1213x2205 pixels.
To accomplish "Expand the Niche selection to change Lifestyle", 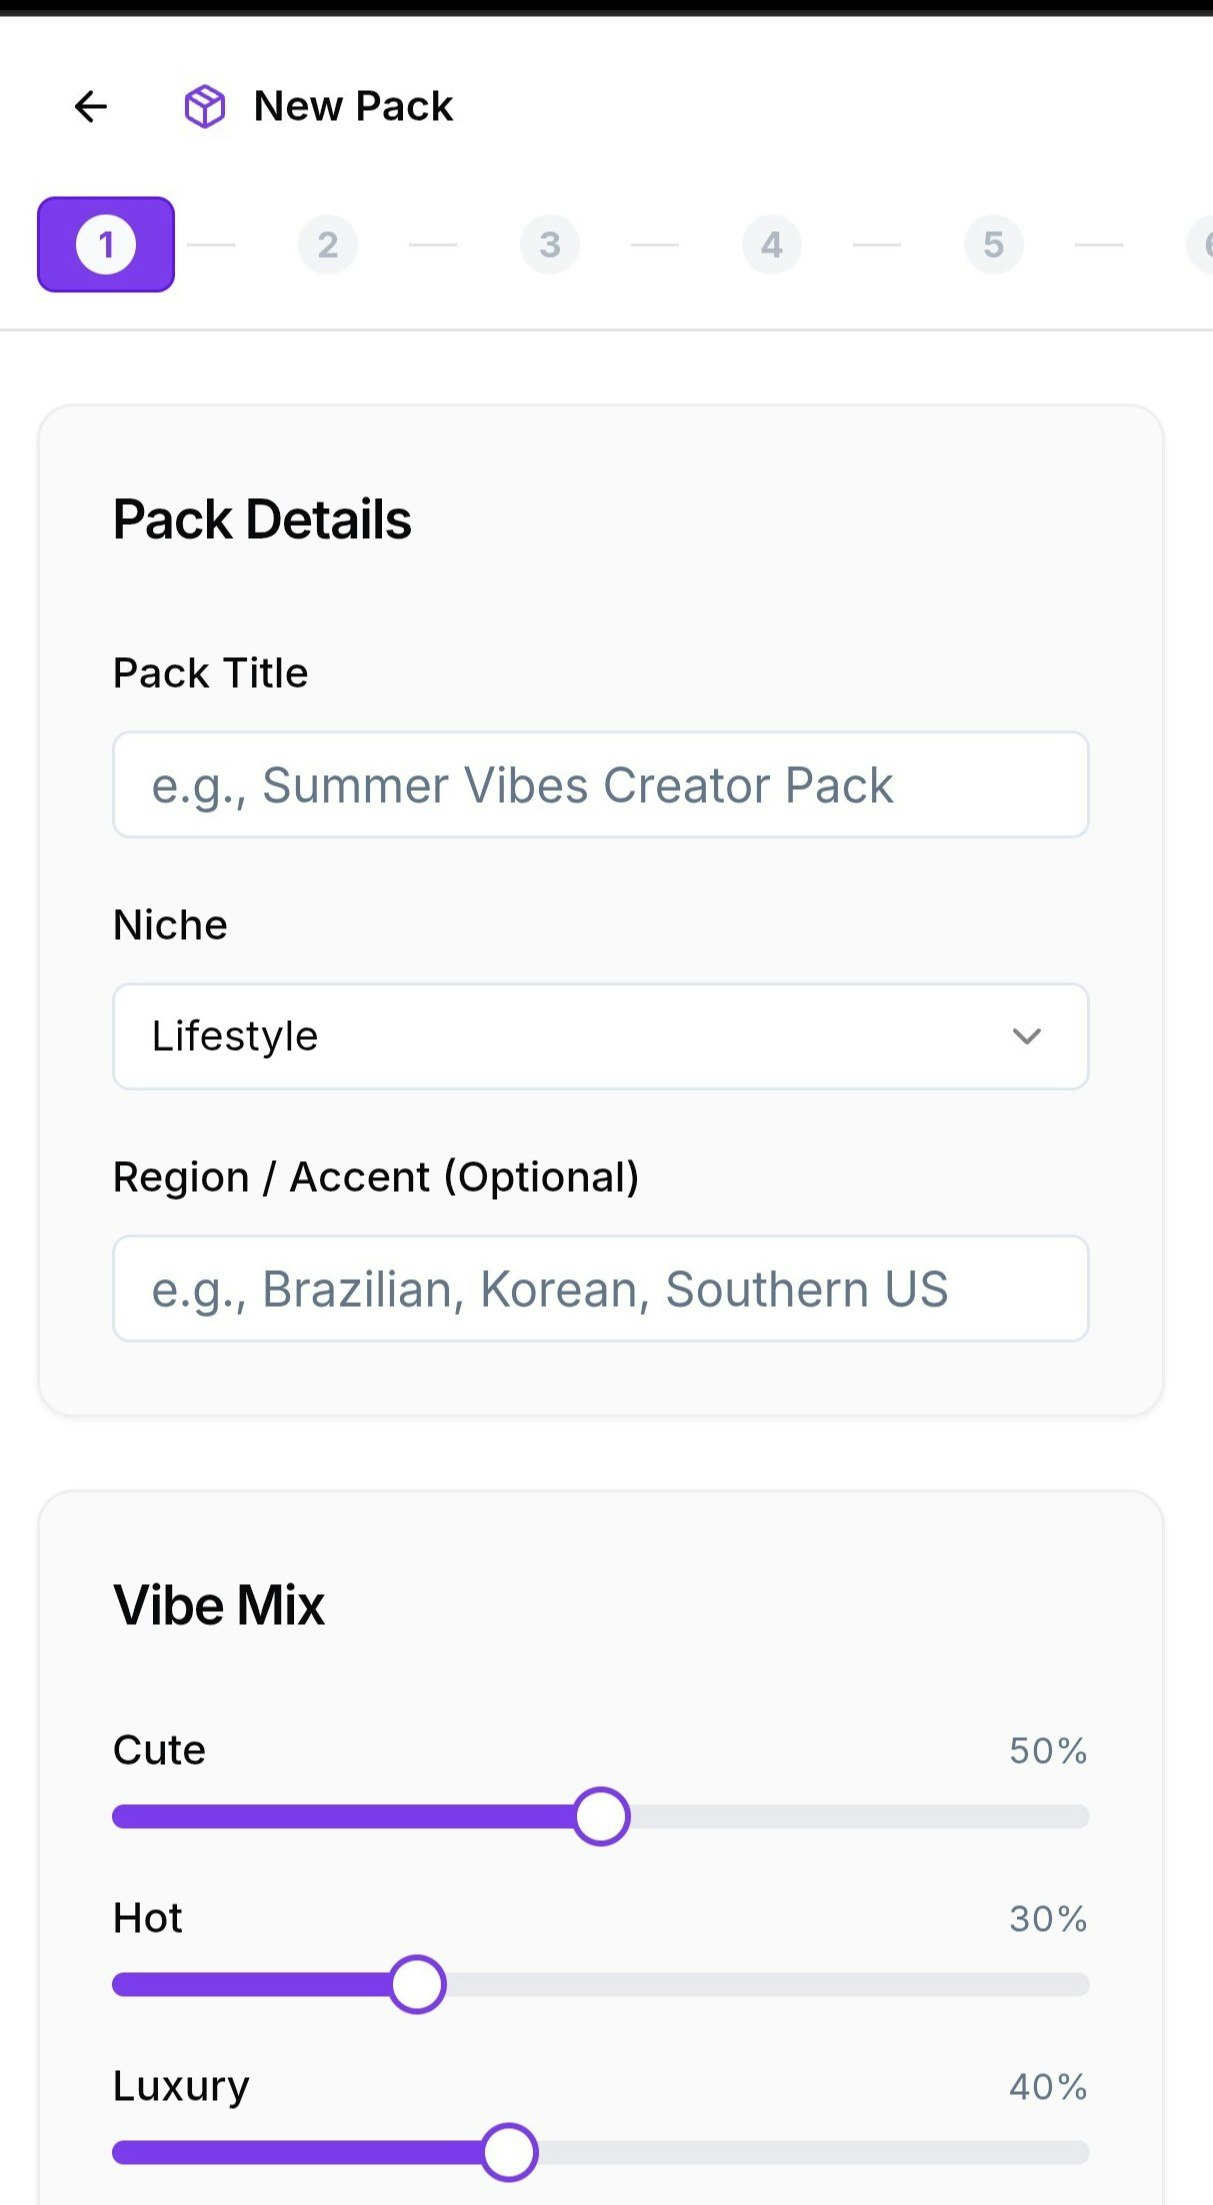I will pyautogui.click(x=600, y=1036).
